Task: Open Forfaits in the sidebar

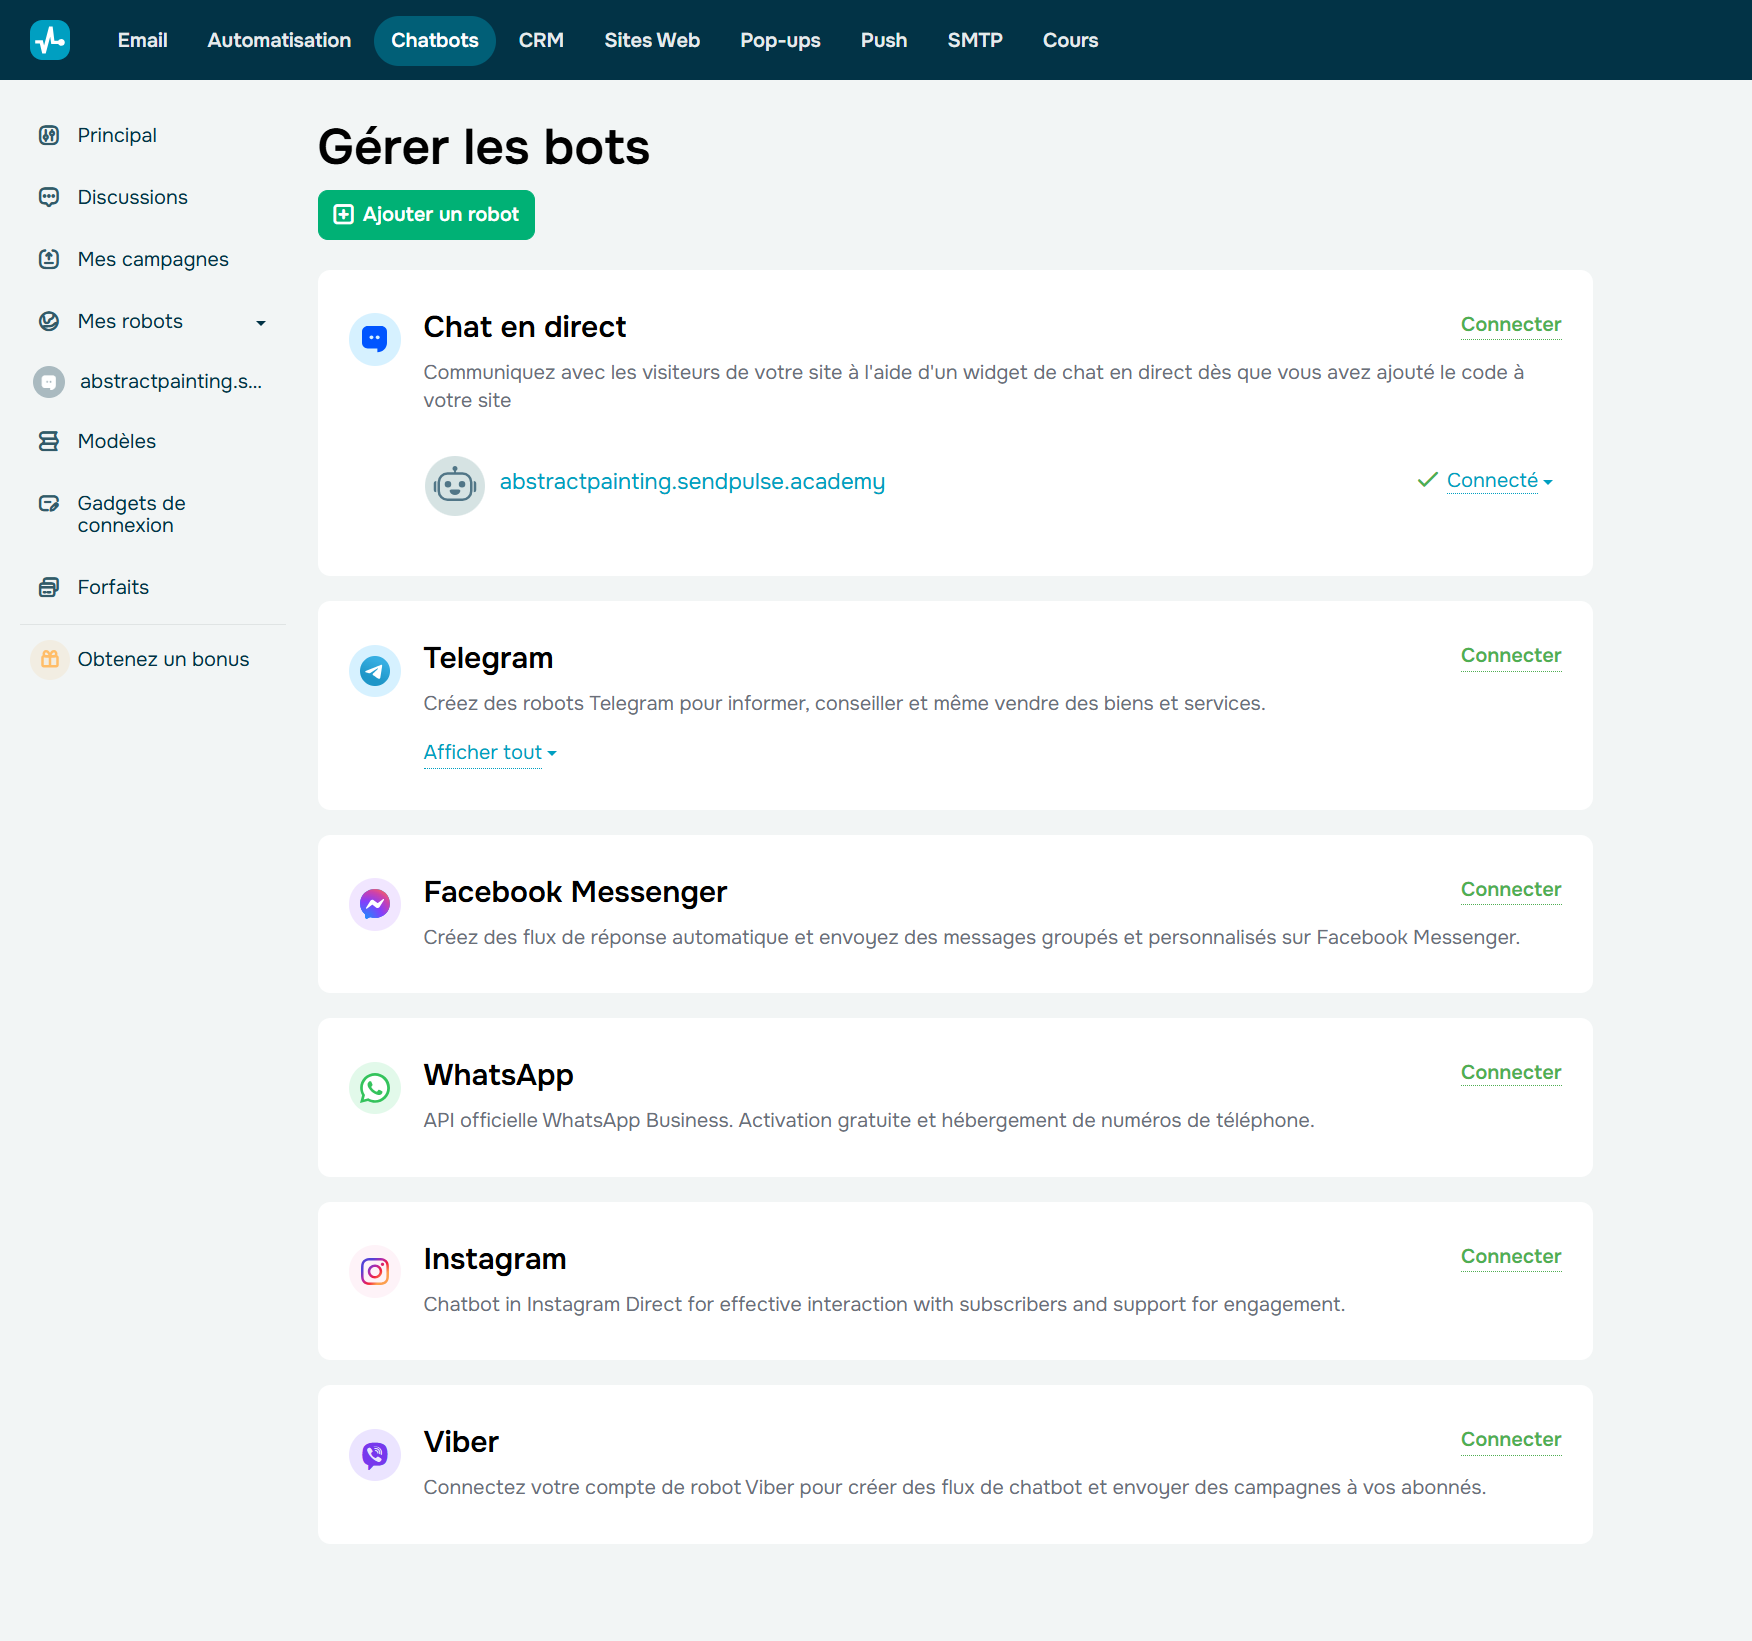Action: point(113,587)
